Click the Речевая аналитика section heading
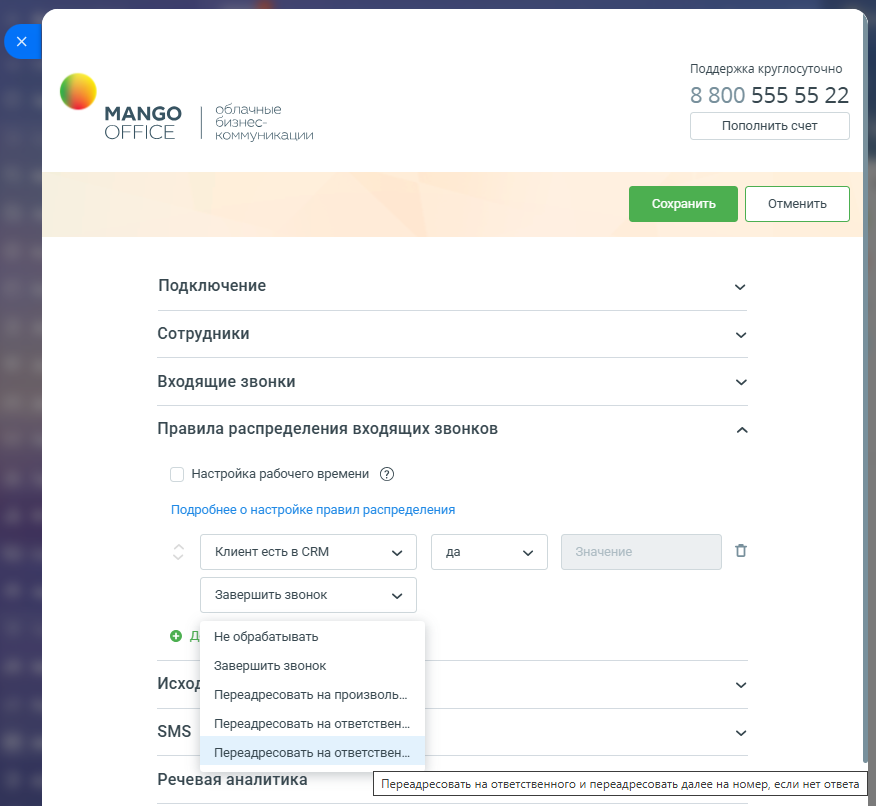The height and width of the screenshot is (806, 876). [232, 780]
